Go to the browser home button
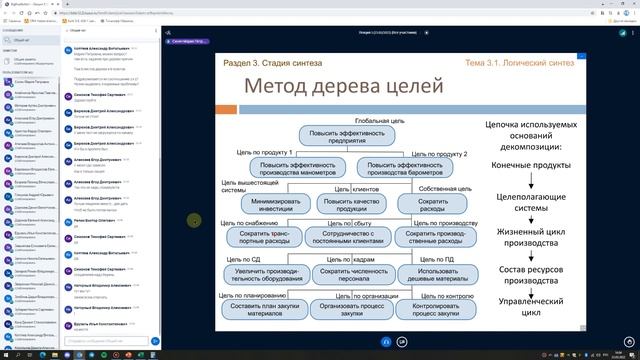Screen dimensions: 640x360 click(29, 13)
